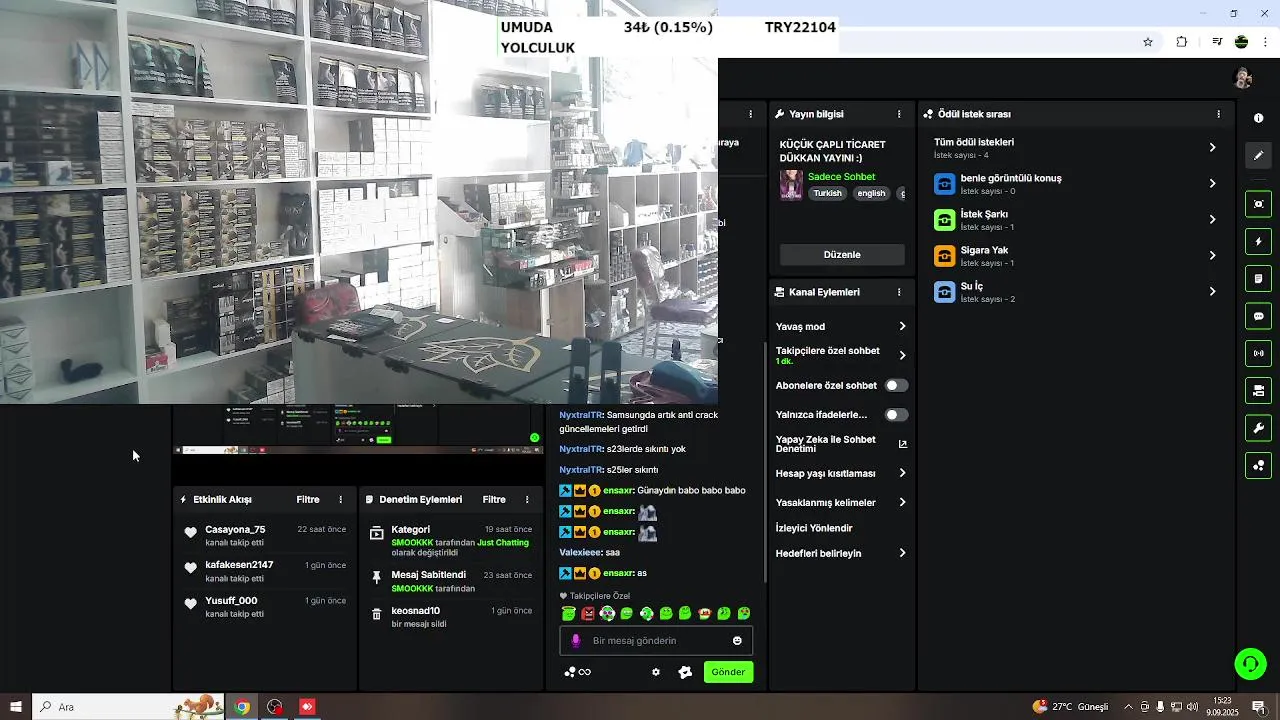
Task: Open Denetim Eylemleri three-dot menu
Action: 527,500
